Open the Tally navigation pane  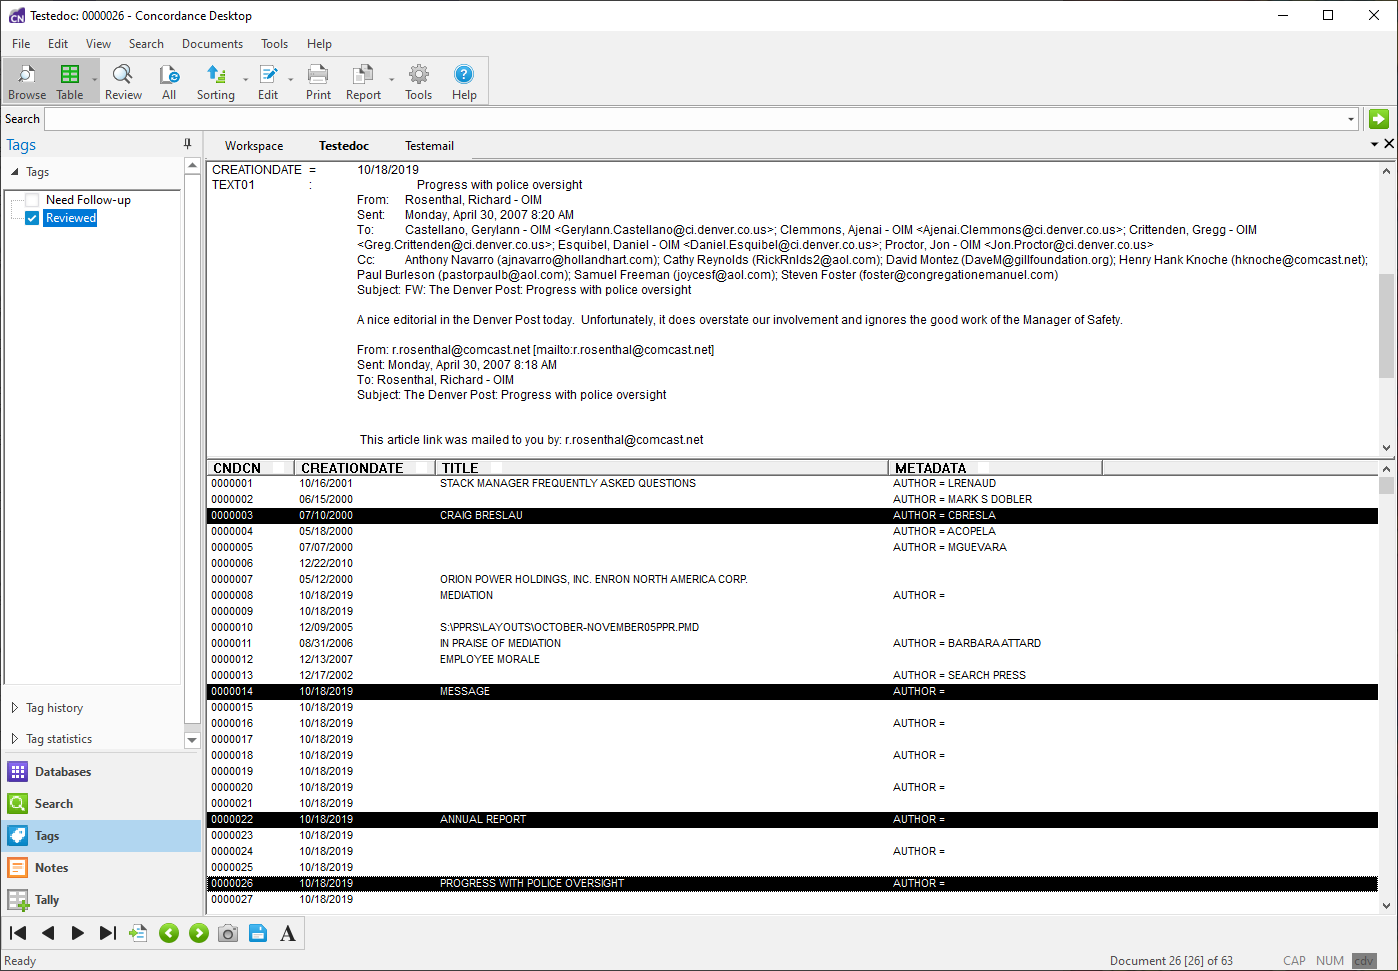tap(101, 900)
